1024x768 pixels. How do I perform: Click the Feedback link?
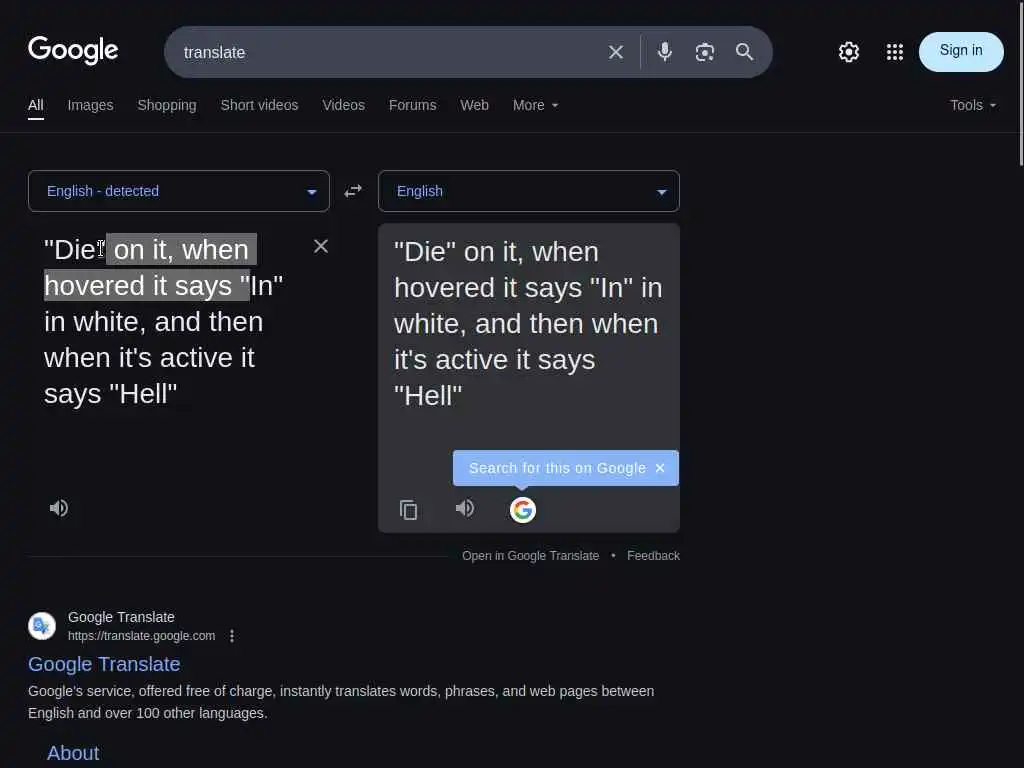[x=653, y=556]
